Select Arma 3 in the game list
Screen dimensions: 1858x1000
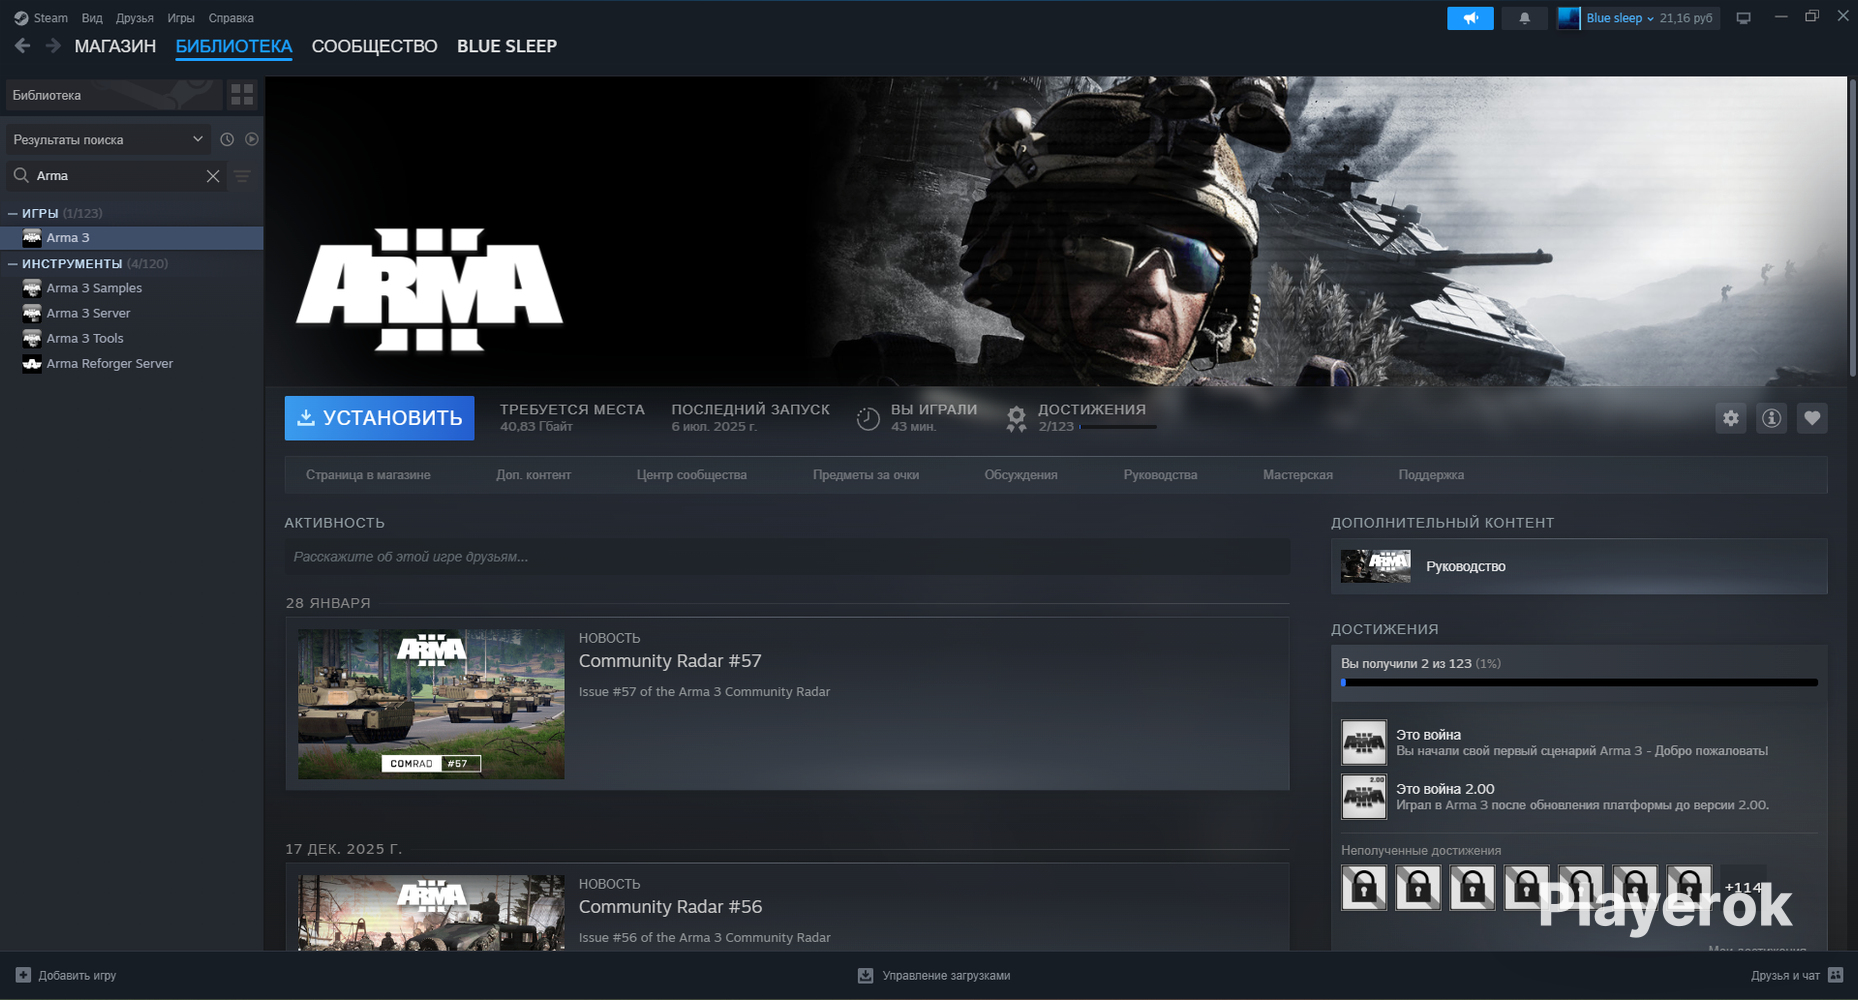(132, 238)
